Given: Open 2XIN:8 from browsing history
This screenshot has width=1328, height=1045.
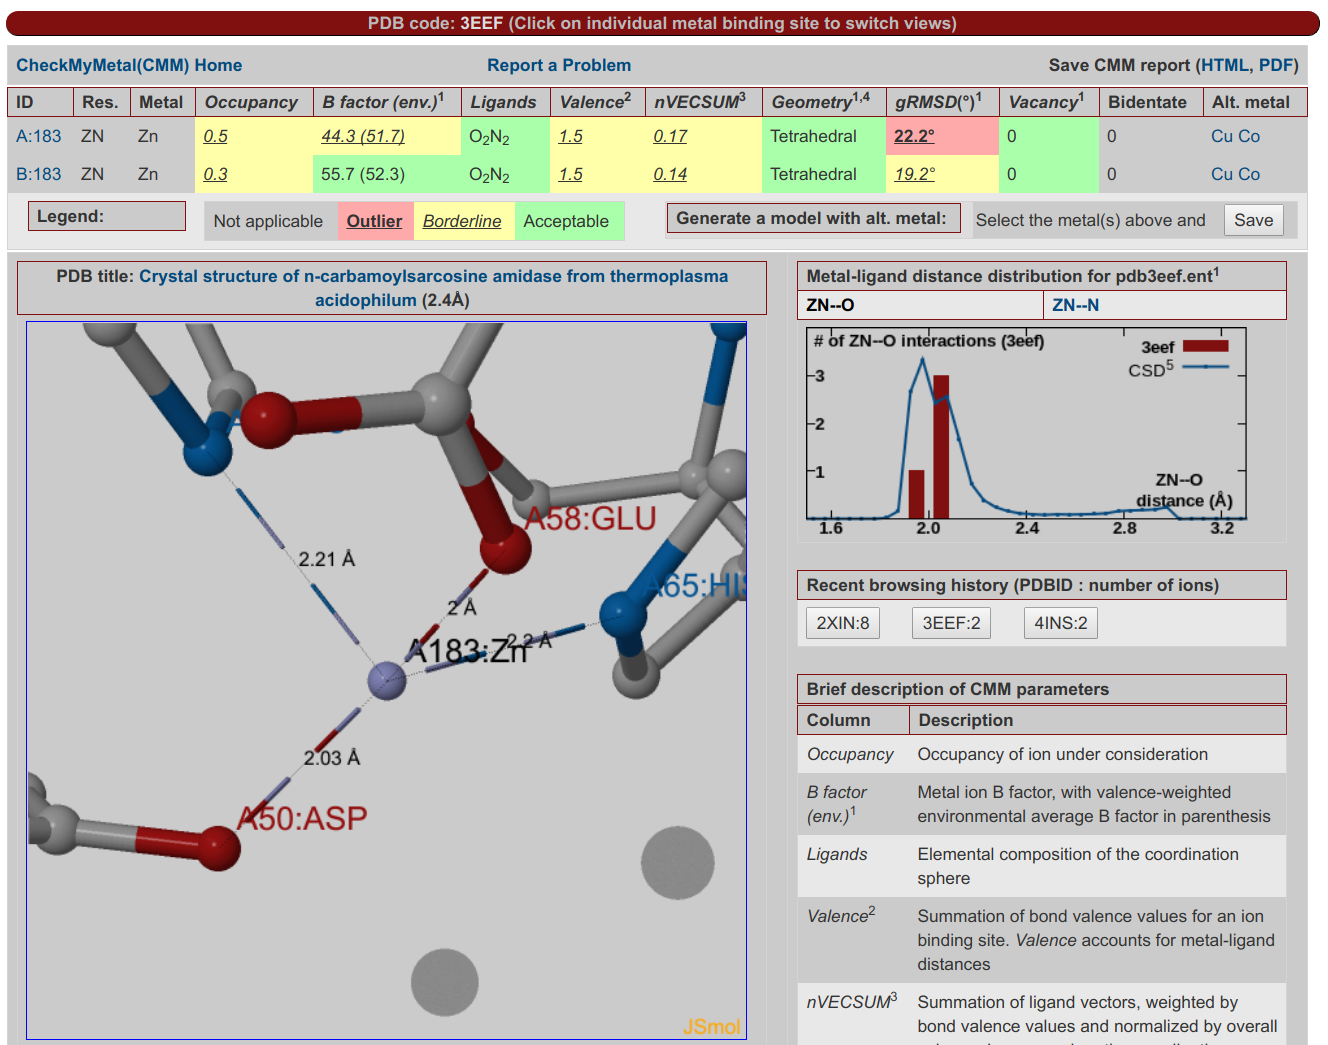Looking at the screenshot, I should pos(842,623).
